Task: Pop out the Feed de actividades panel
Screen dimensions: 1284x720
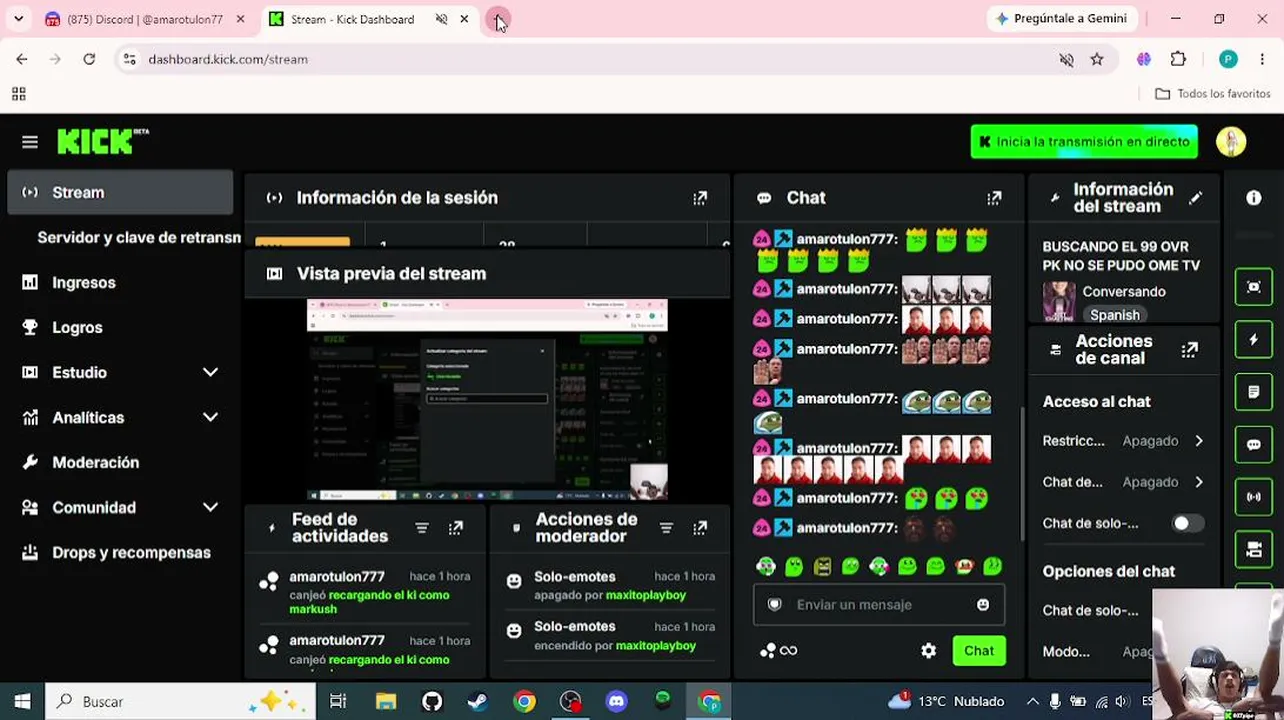Action: point(456,528)
